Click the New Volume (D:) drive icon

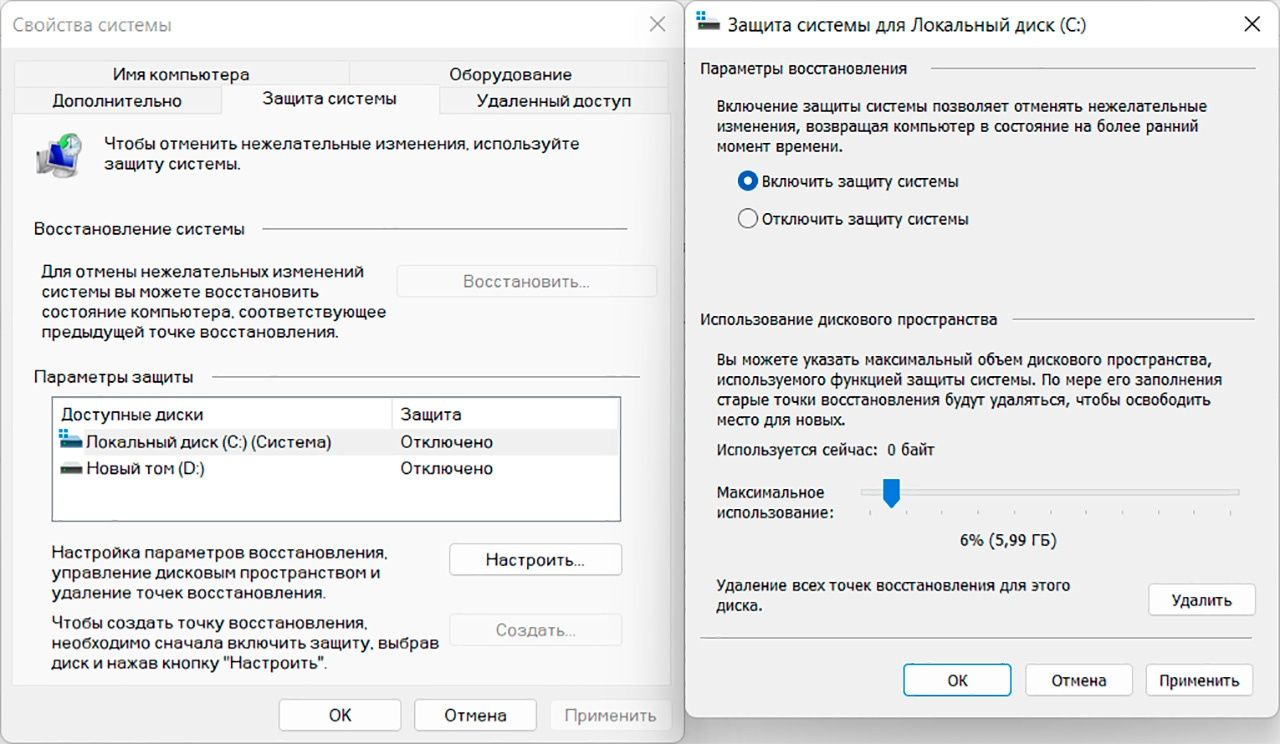[x=70, y=468]
